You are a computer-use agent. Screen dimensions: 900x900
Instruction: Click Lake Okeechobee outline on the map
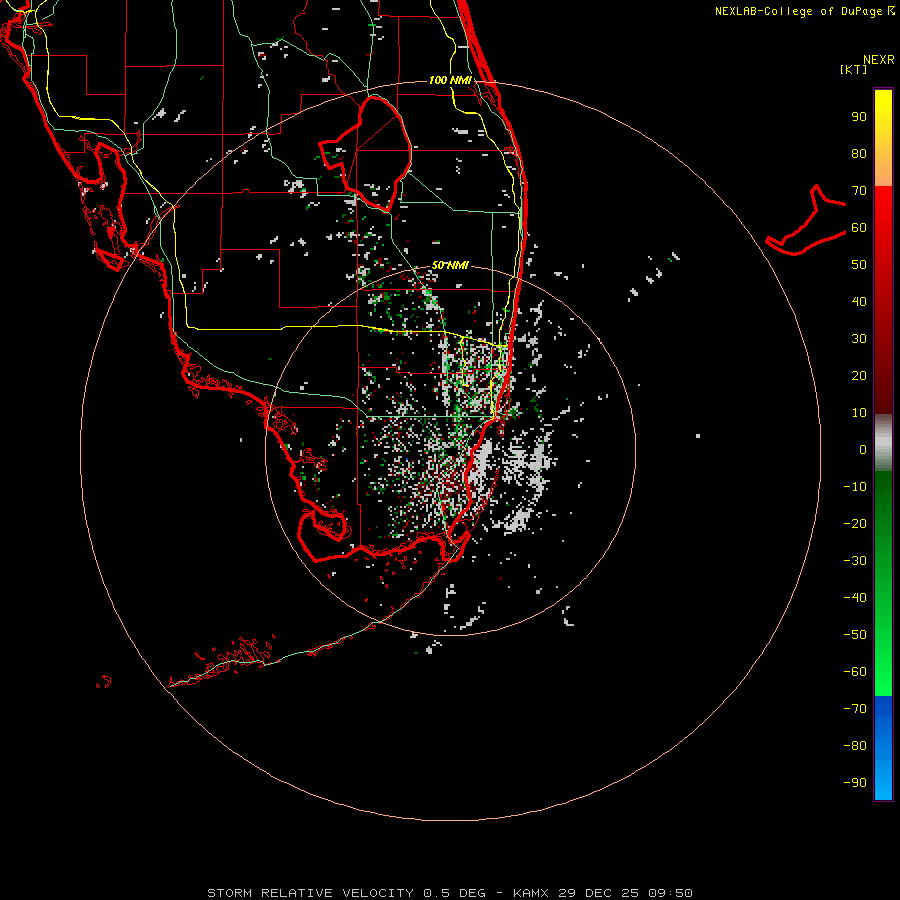(x=366, y=153)
